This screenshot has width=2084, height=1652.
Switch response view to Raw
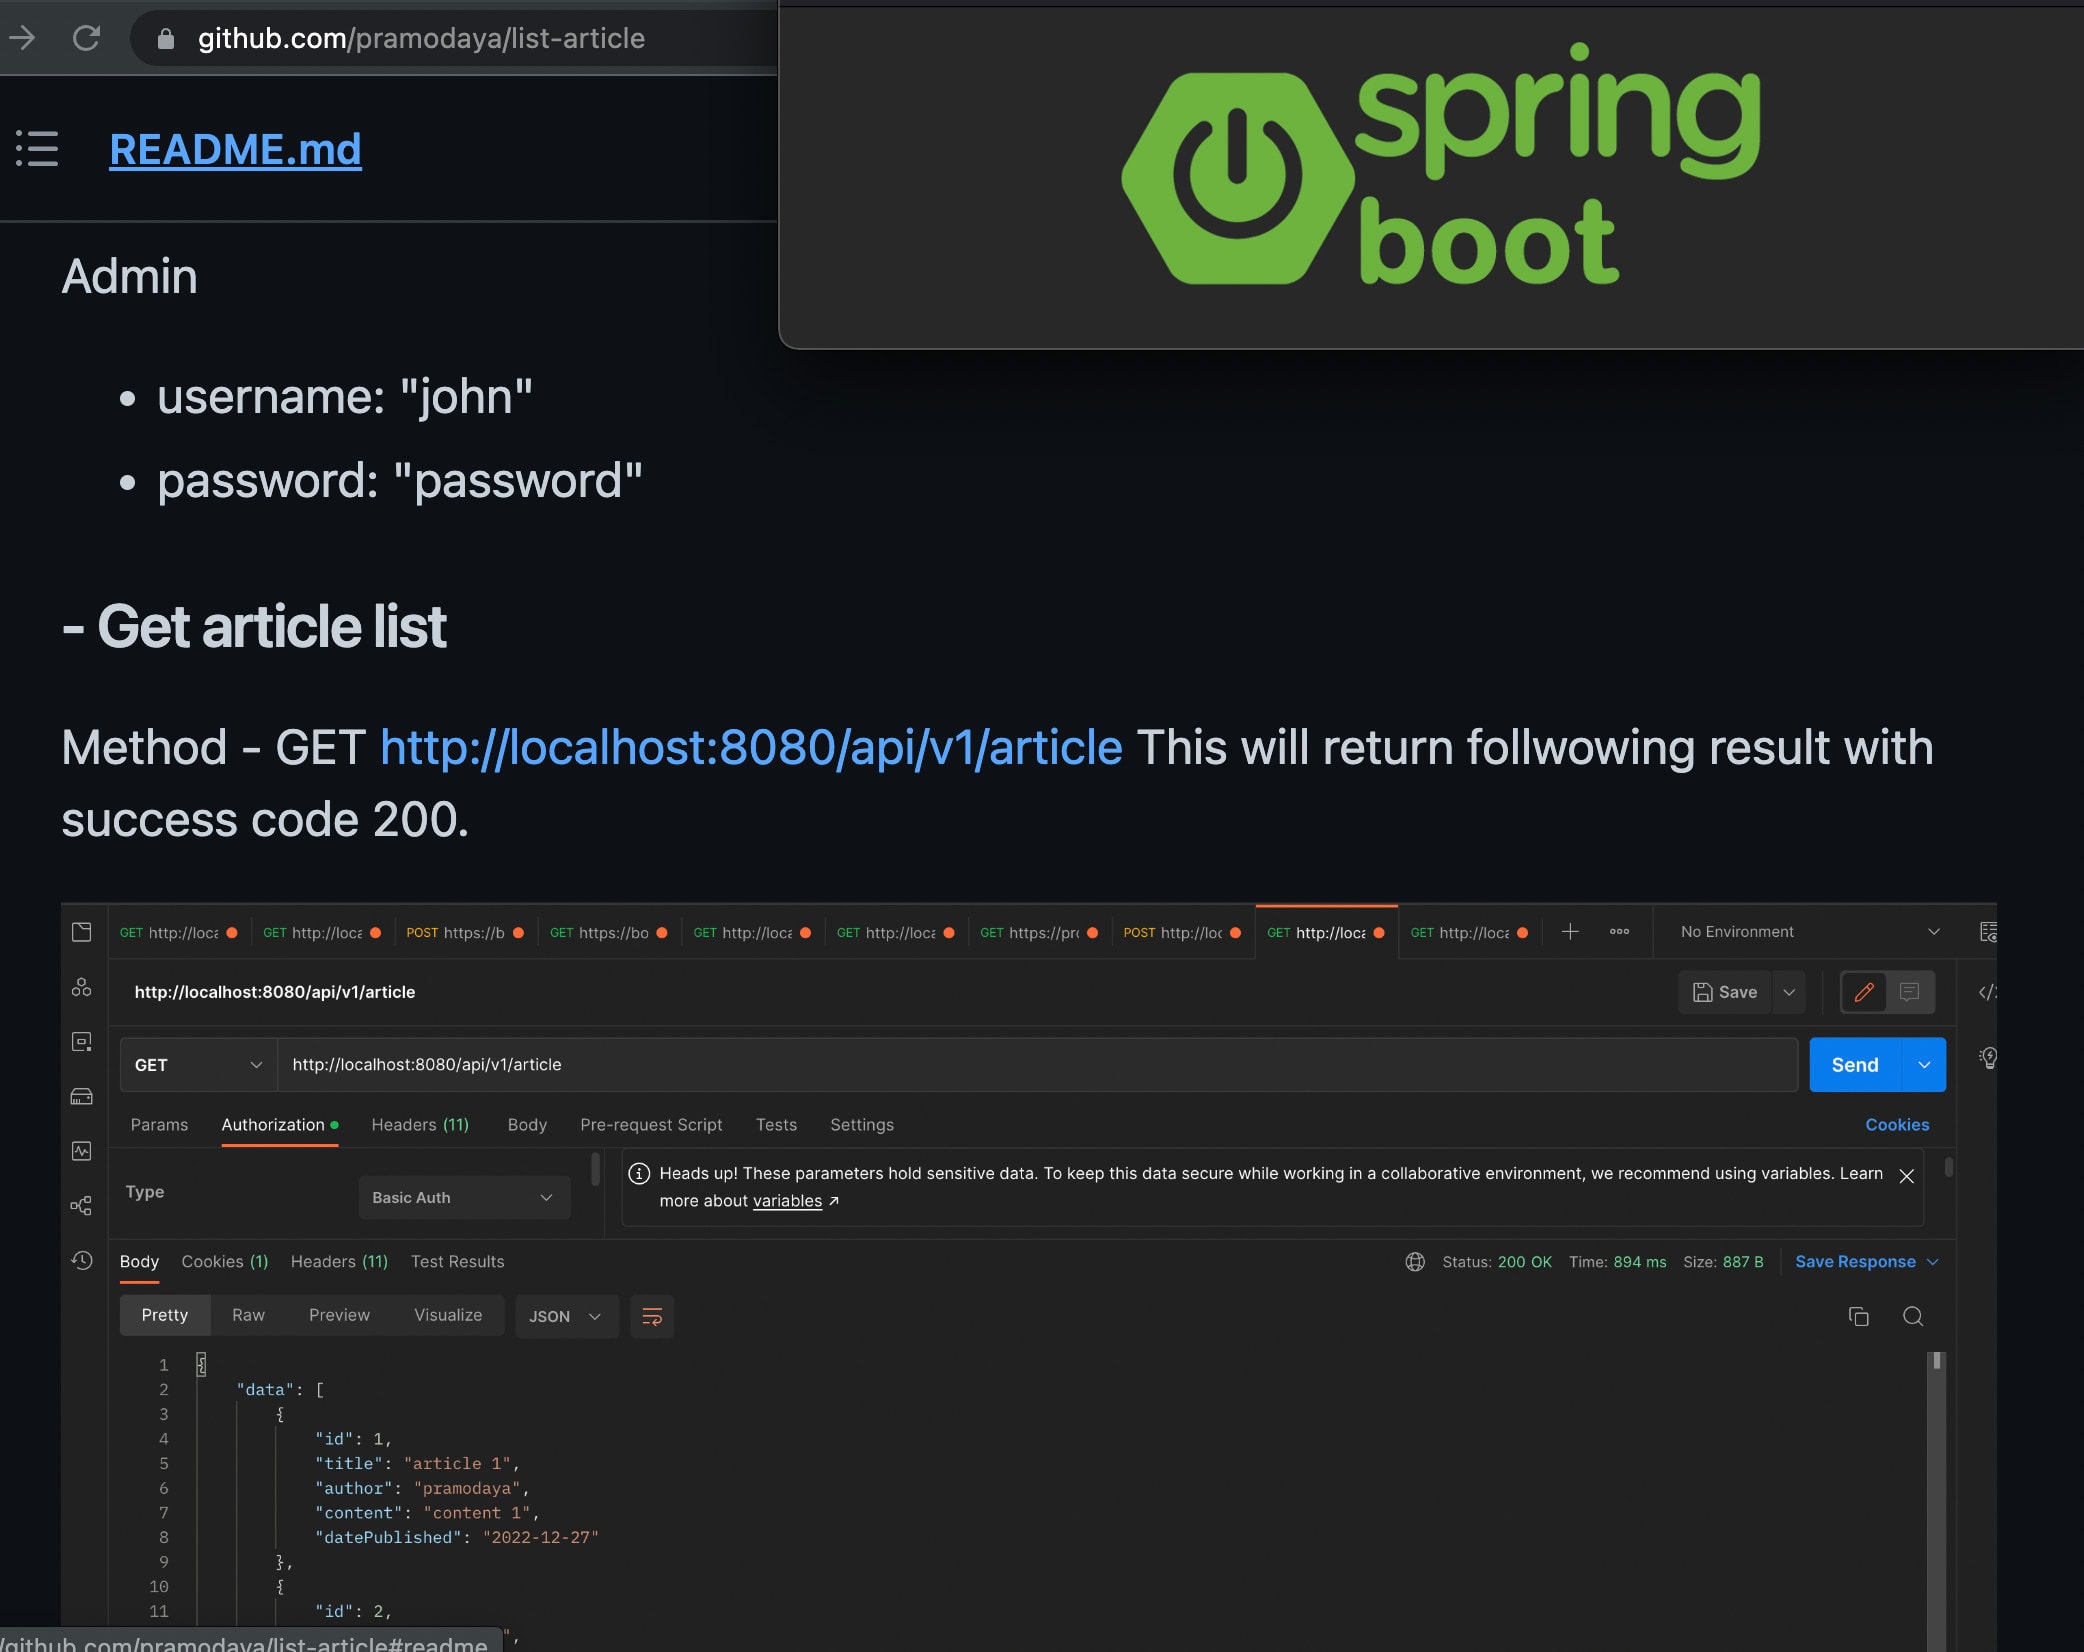tap(248, 1315)
